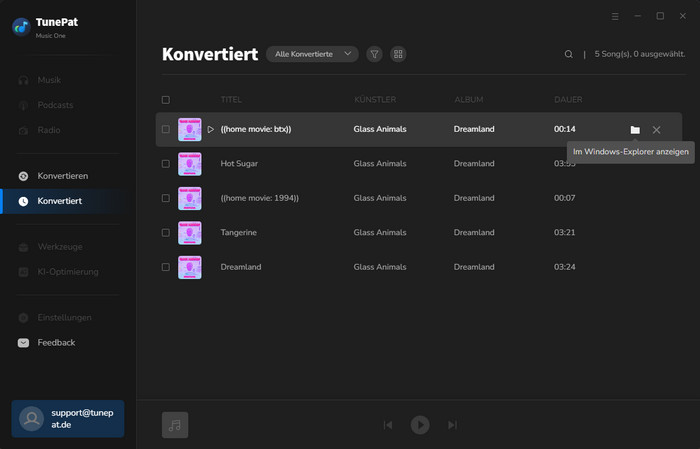The image size is (700, 449).
Task: Sort by the KÜNSTLER column header
Action: point(375,100)
